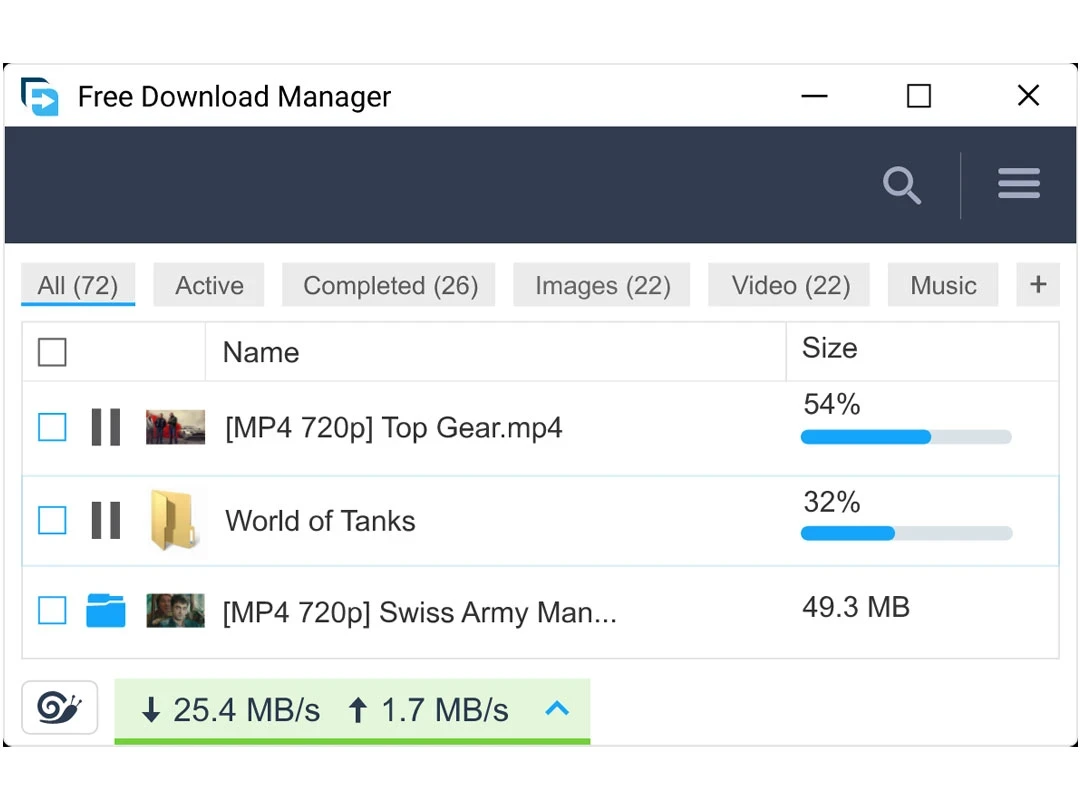Viewport: 1080px width, 810px height.
Task: Expand details for Swiss Army Man entry
Action: (420, 611)
